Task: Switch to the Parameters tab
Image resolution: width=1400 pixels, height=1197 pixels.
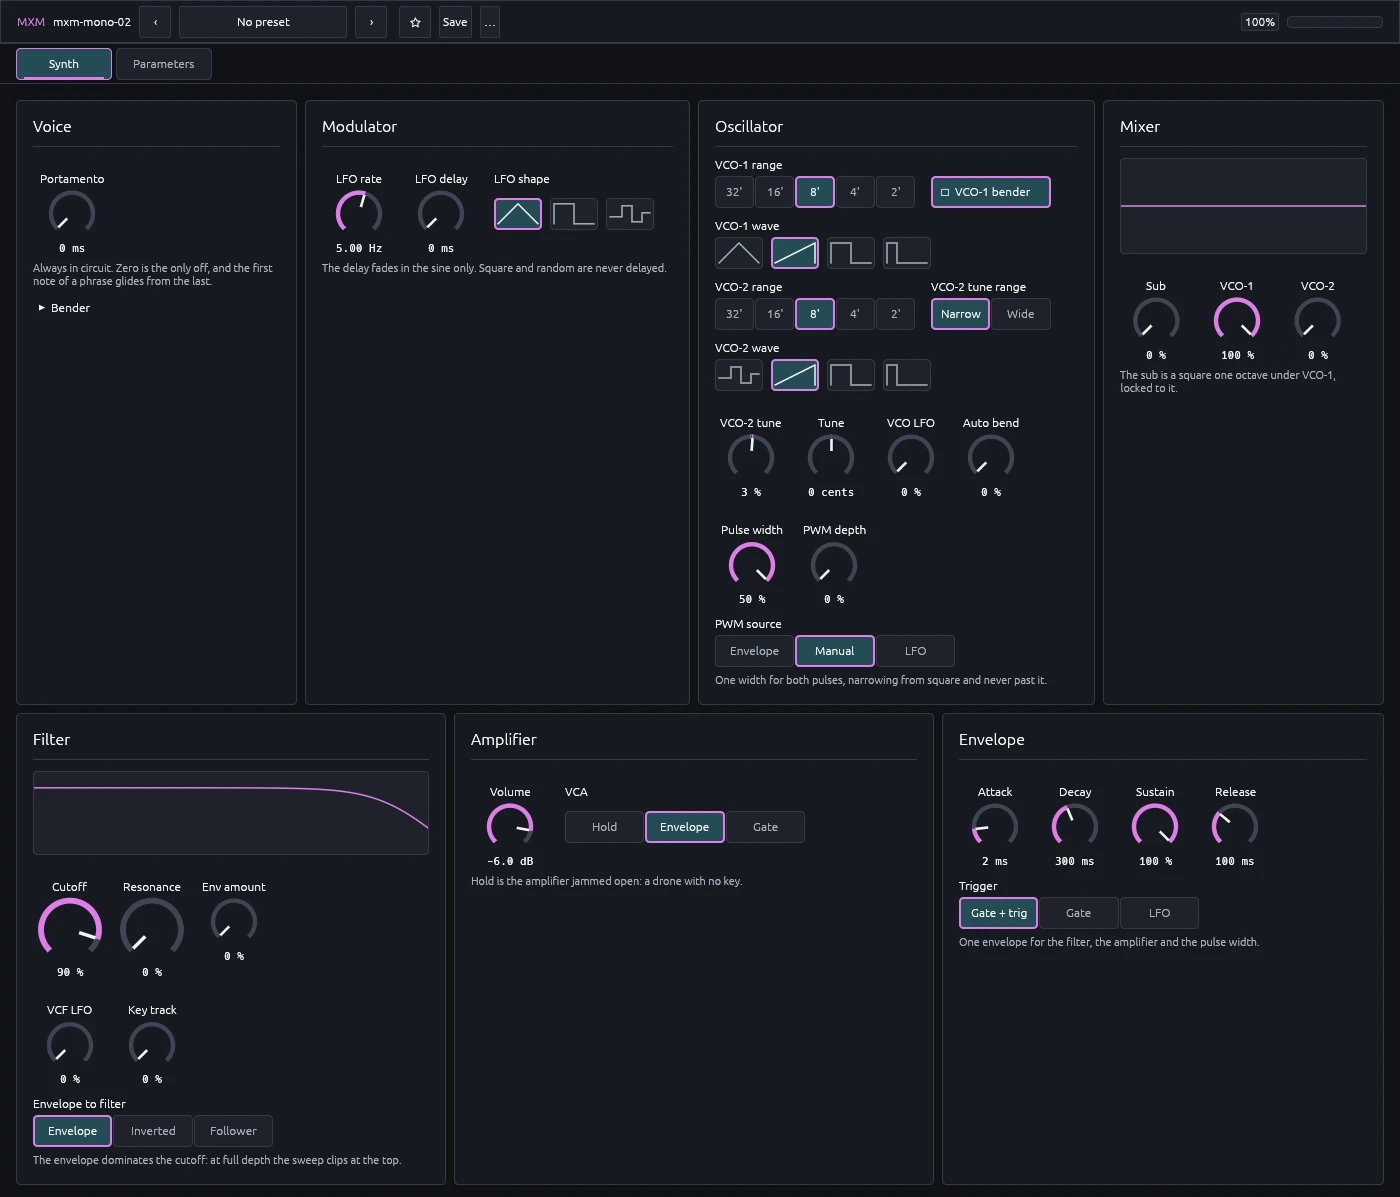Action: pos(164,64)
